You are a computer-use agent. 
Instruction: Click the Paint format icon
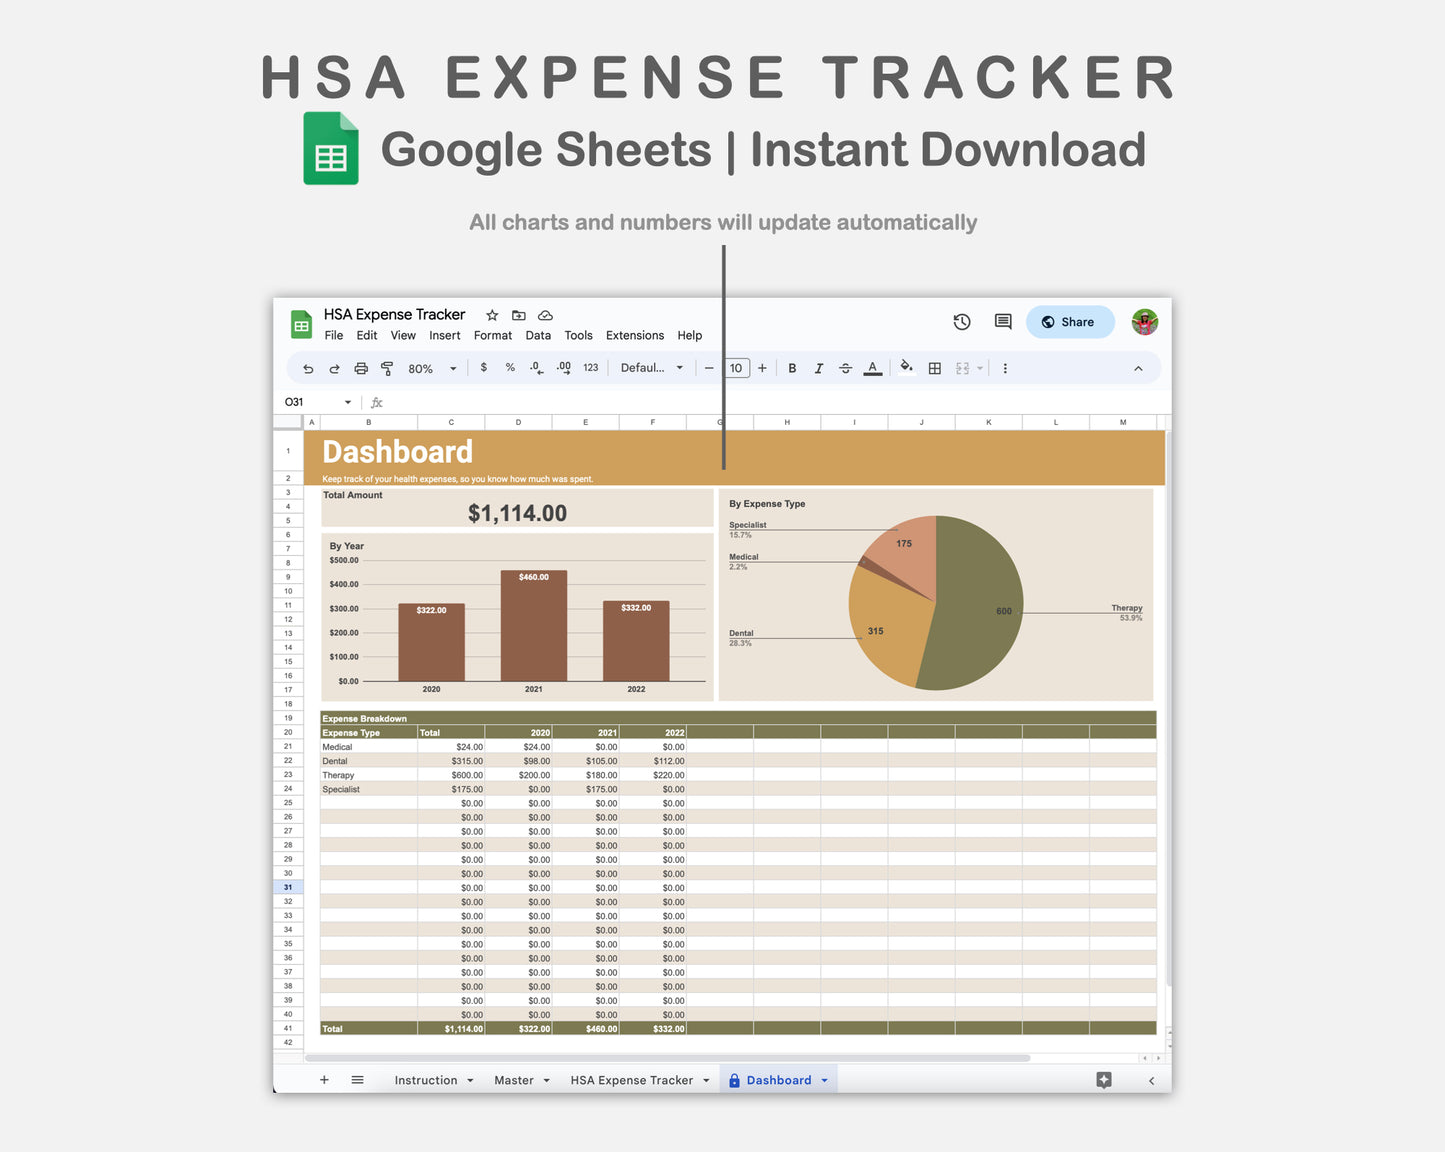pos(387,368)
